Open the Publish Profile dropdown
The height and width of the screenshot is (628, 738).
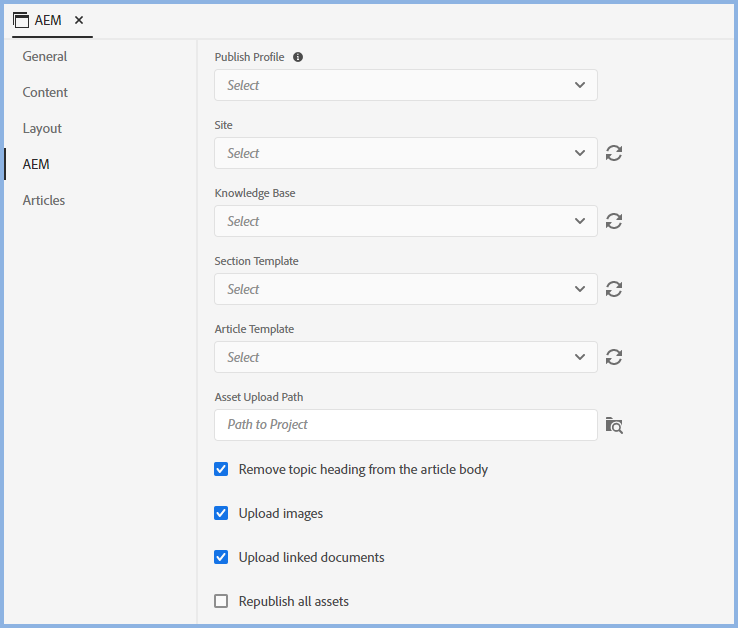tap(405, 85)
